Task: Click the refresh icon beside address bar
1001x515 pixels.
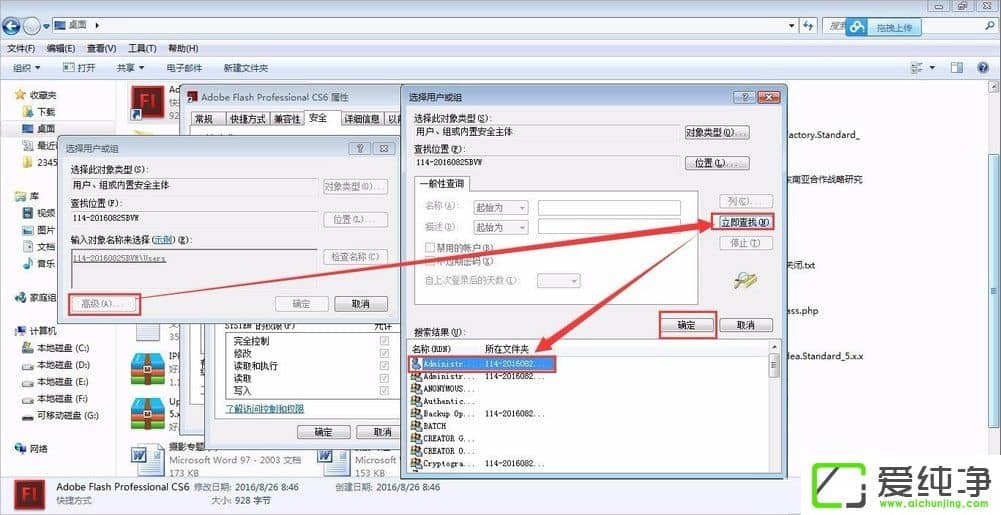Action: pyautogui.click(x=809, y=26)
